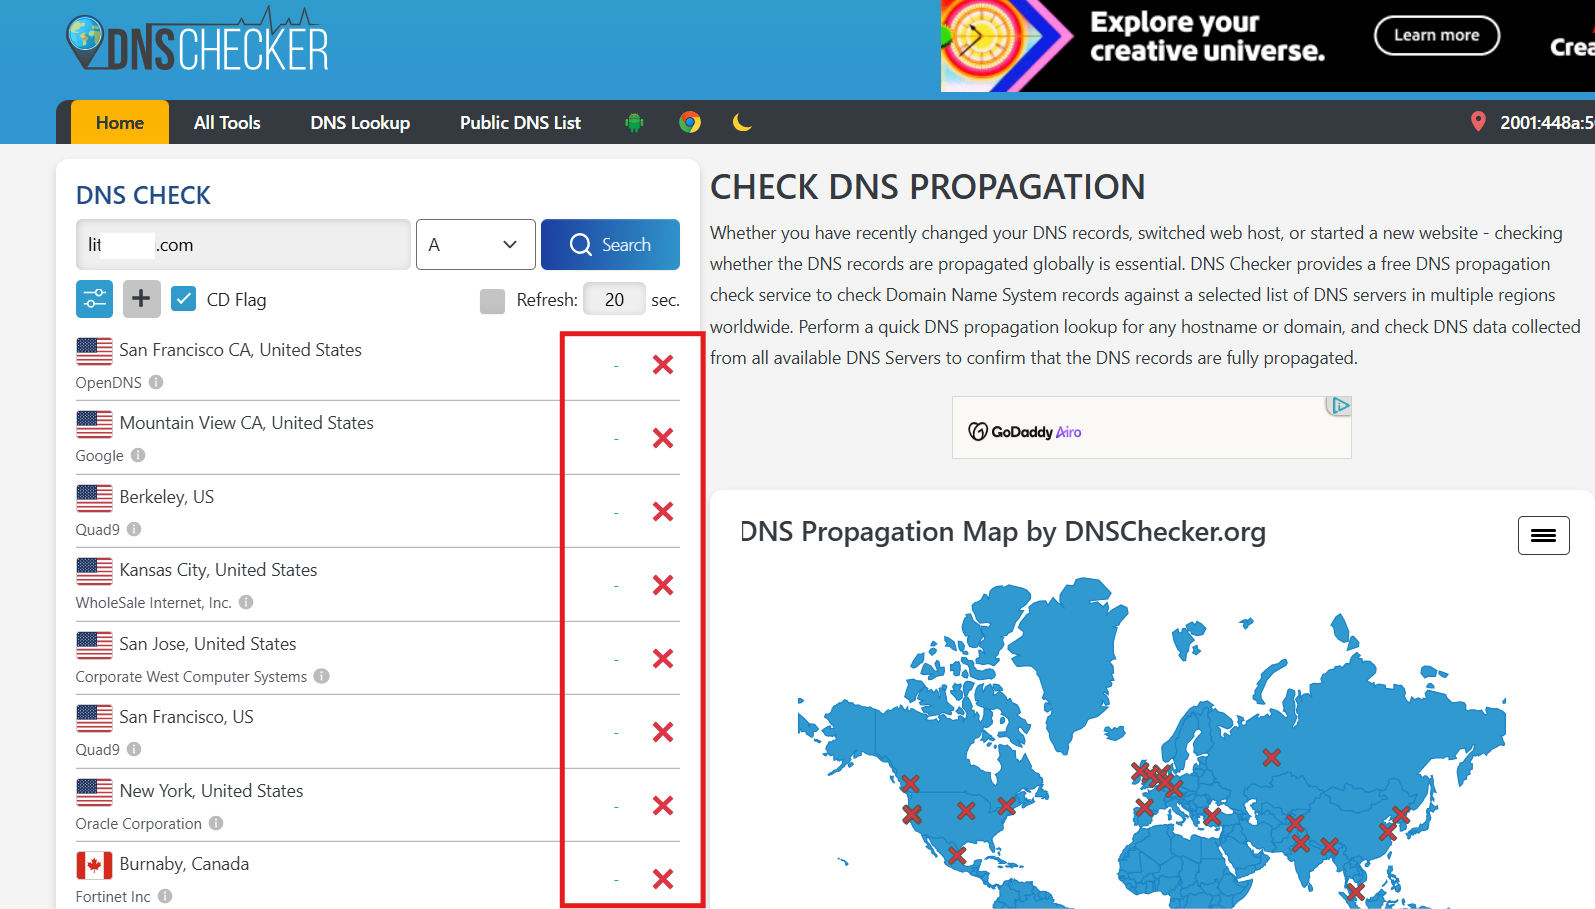Open the DNS Lookup menu item
Viewport: 1595px width, 909px height.
(360, 122)
